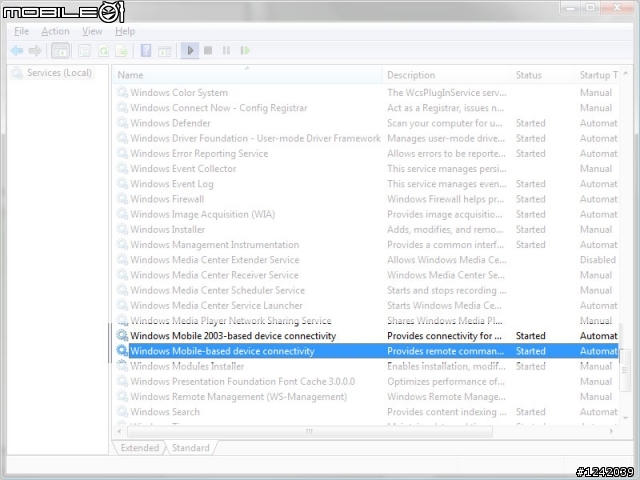Click gear icon beside Windows Error Reporting Service
Screen dimensions: 640x480
(x=122, y=153)
